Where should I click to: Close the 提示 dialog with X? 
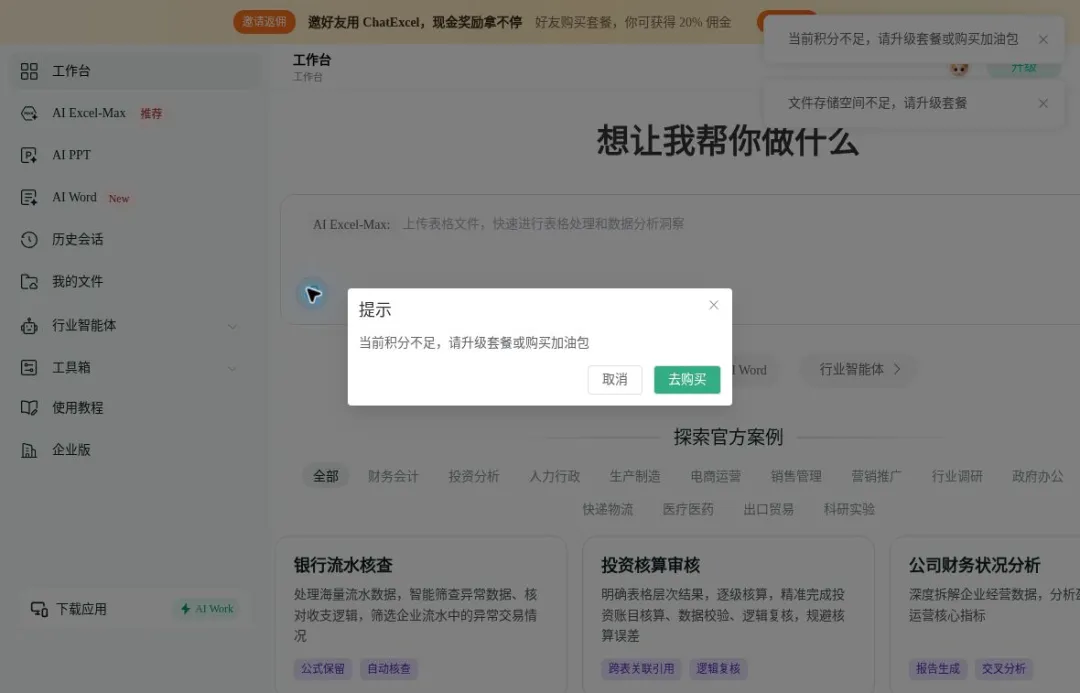(x=714, y=305)
